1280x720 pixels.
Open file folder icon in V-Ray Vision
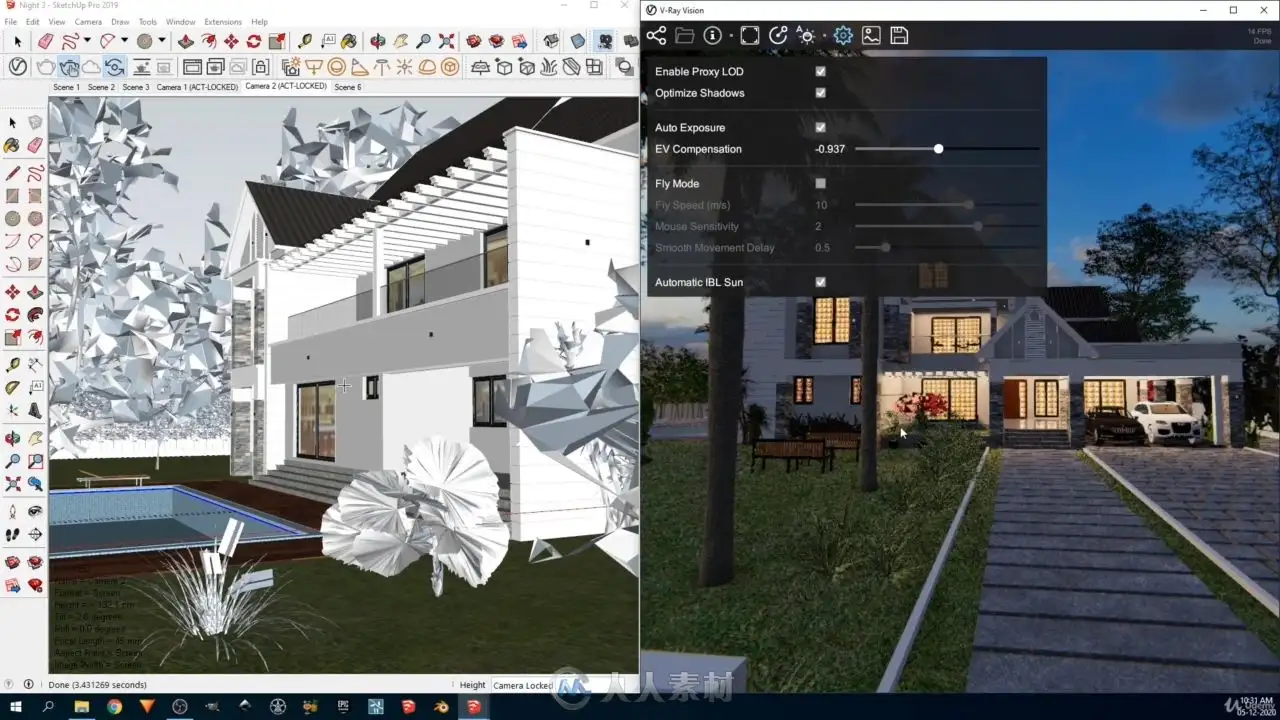tap(684, 36)
